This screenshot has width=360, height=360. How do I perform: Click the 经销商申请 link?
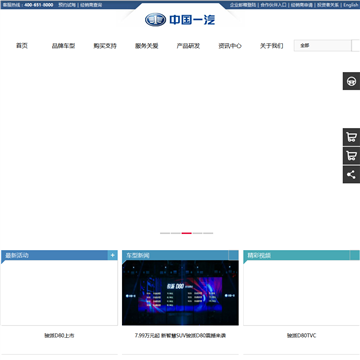pos(302,5)
